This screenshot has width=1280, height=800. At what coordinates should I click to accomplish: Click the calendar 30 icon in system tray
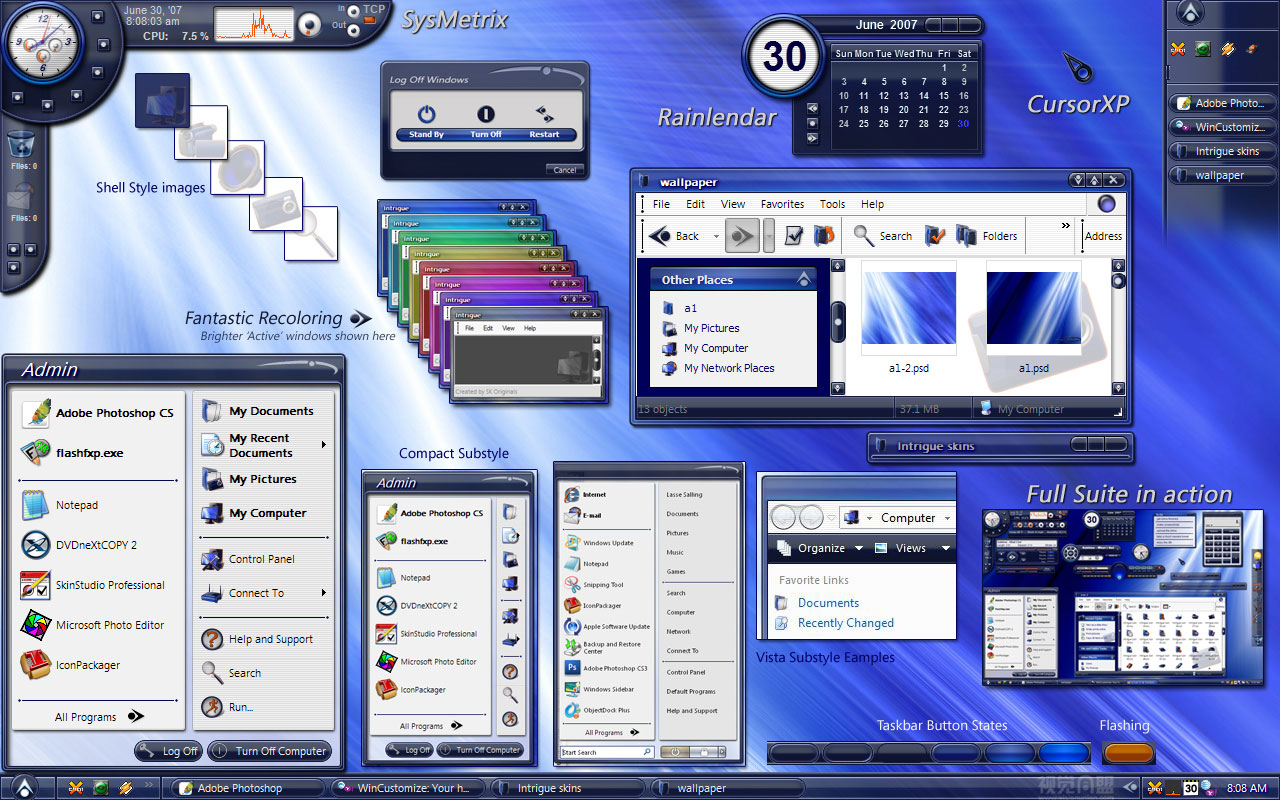1191,788
